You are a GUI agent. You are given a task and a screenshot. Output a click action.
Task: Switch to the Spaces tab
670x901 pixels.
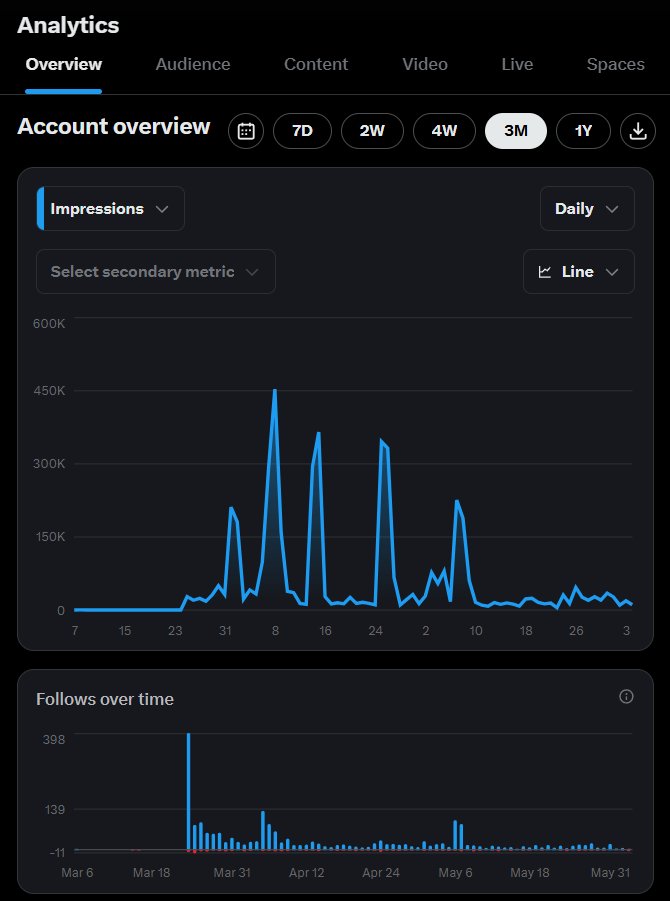coord(615,64)
